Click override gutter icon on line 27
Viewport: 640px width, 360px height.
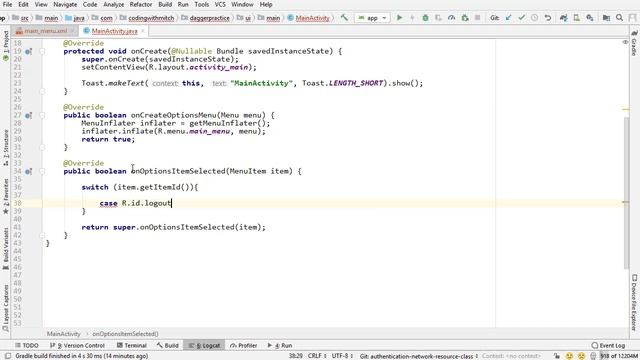click(28, 116)
